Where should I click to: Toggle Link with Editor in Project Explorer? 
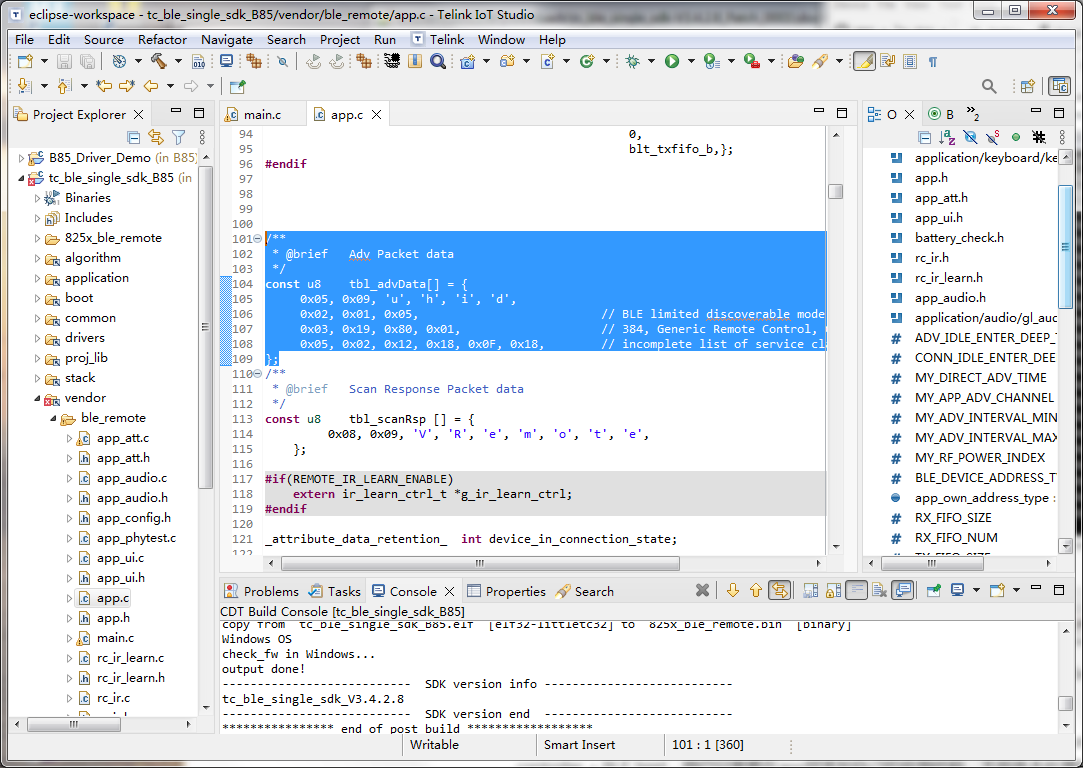(x=156, y=137)
